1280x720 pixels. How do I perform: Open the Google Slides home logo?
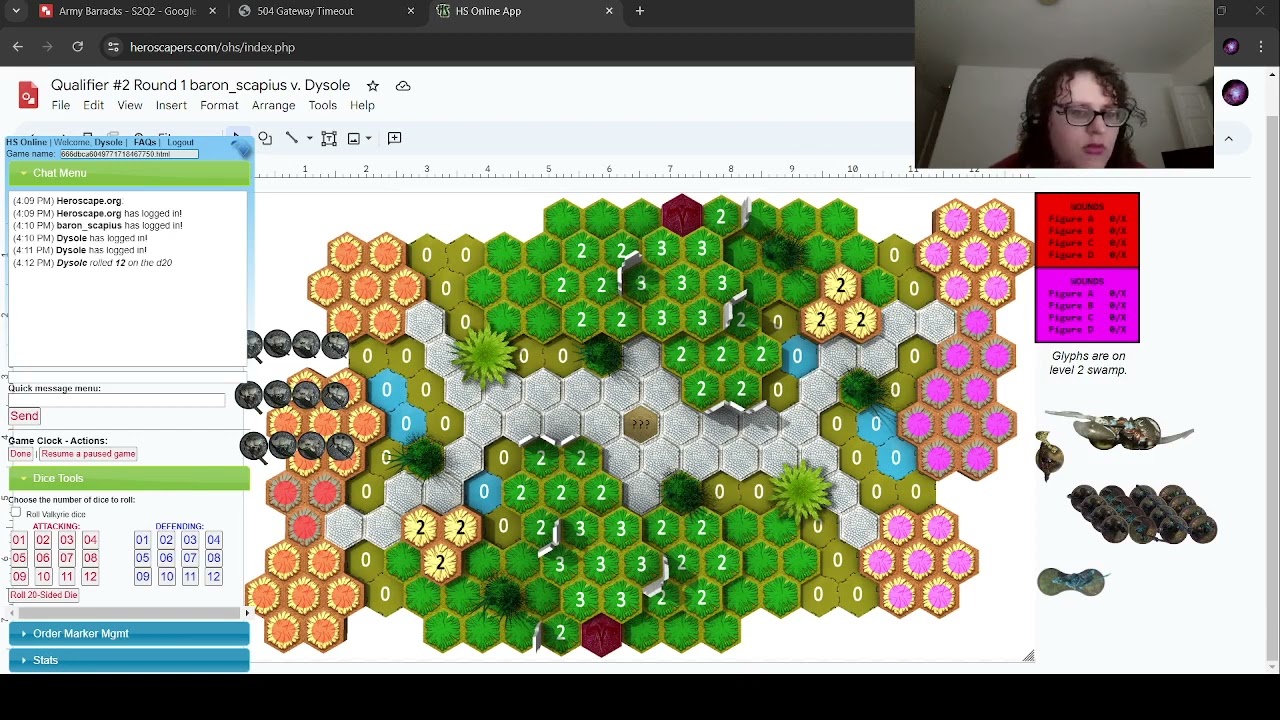pyautogui.click(x=28, y=95)
